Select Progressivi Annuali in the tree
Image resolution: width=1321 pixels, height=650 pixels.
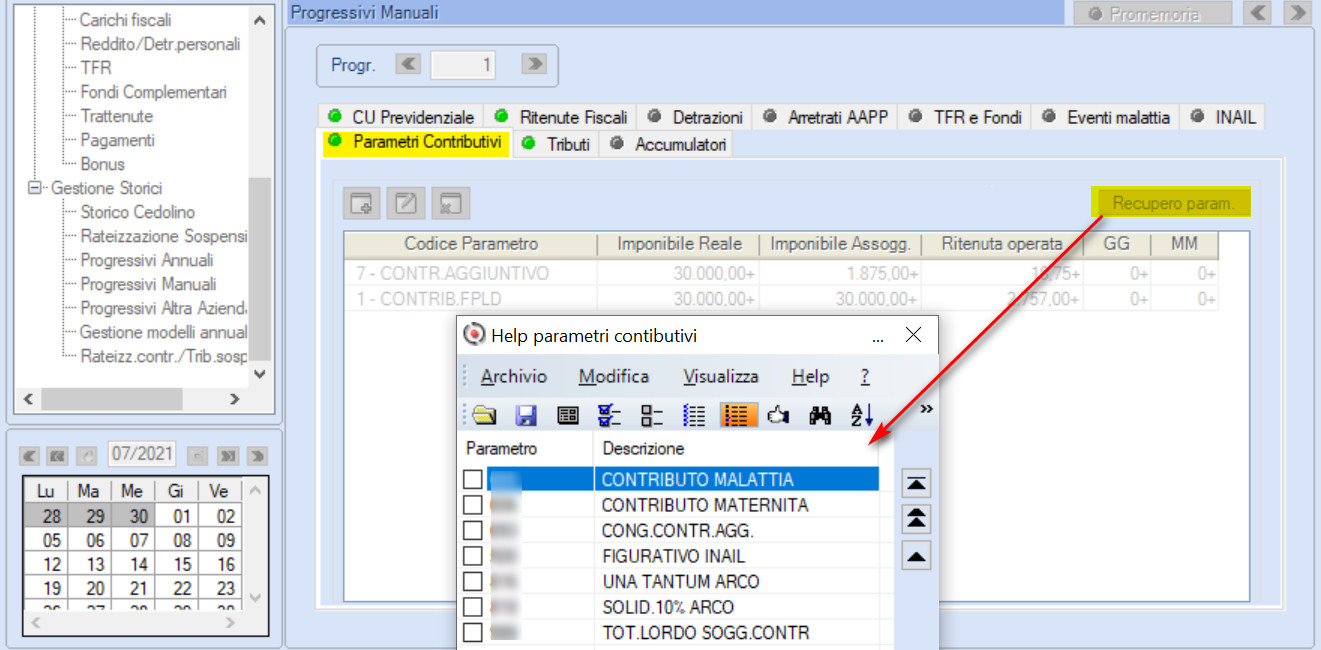(x=147, y=260)
